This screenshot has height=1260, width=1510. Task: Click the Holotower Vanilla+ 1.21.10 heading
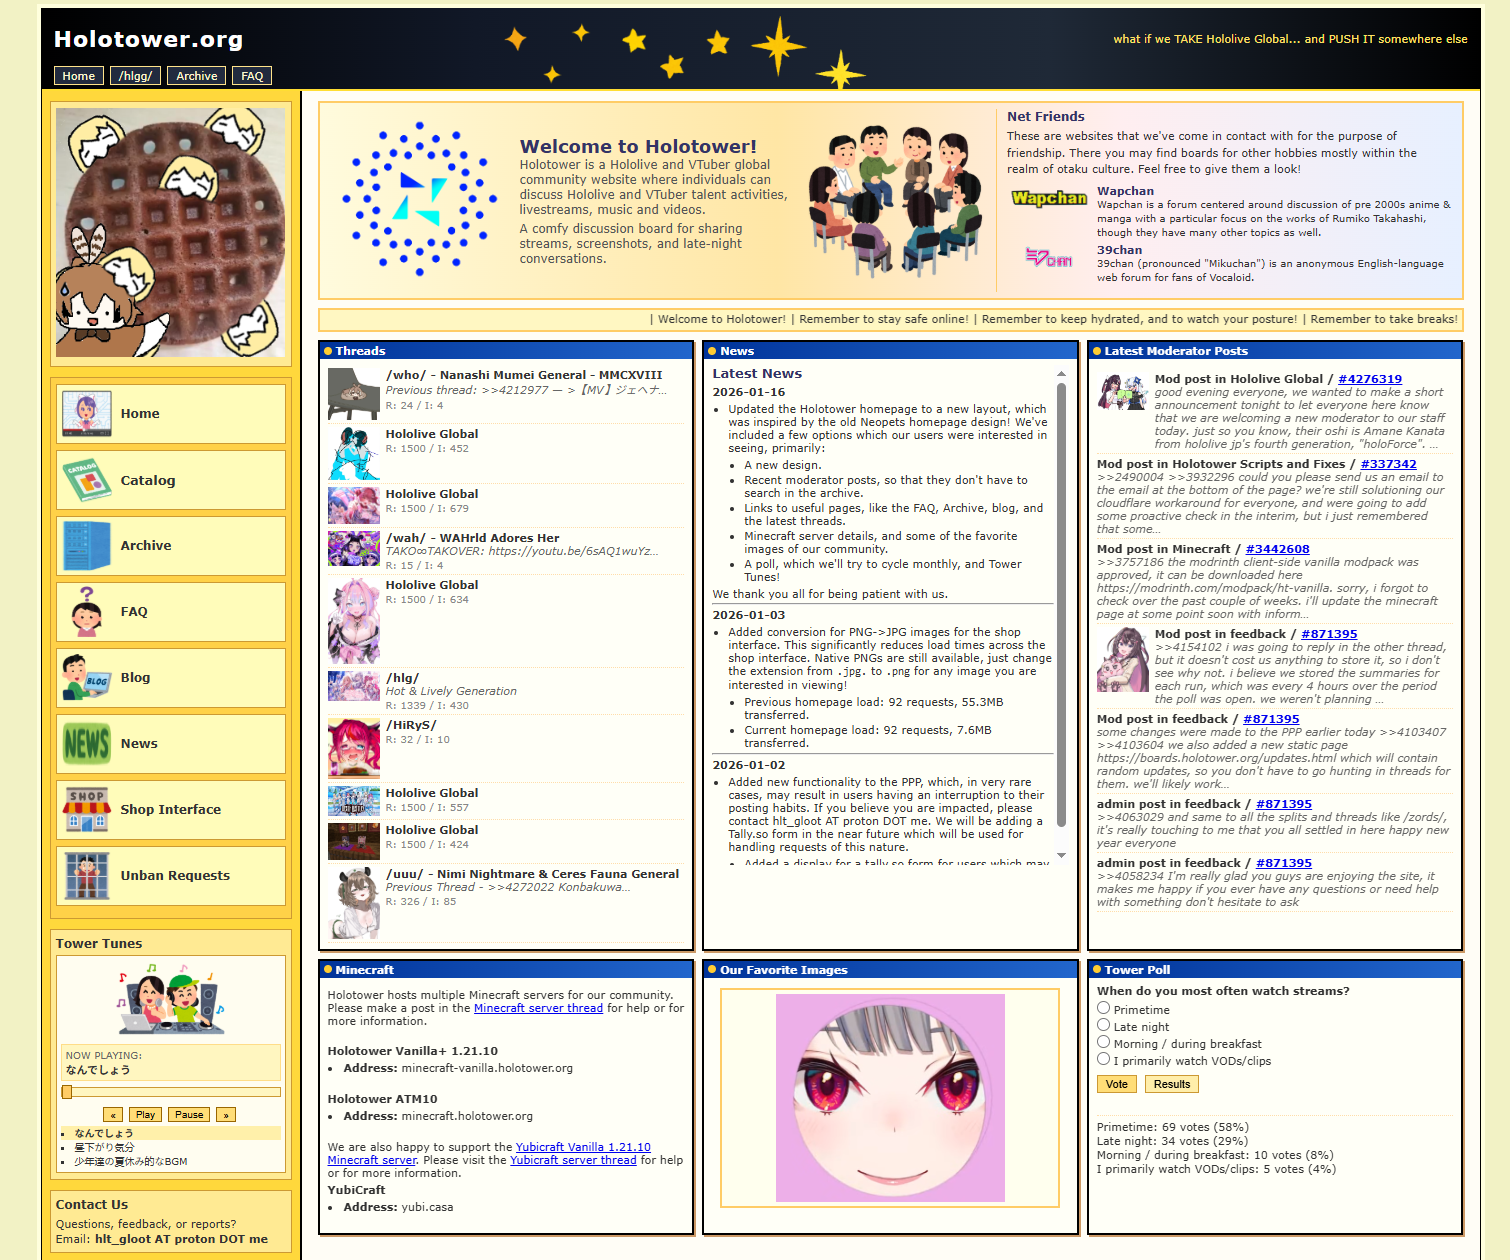(413, 1051)
